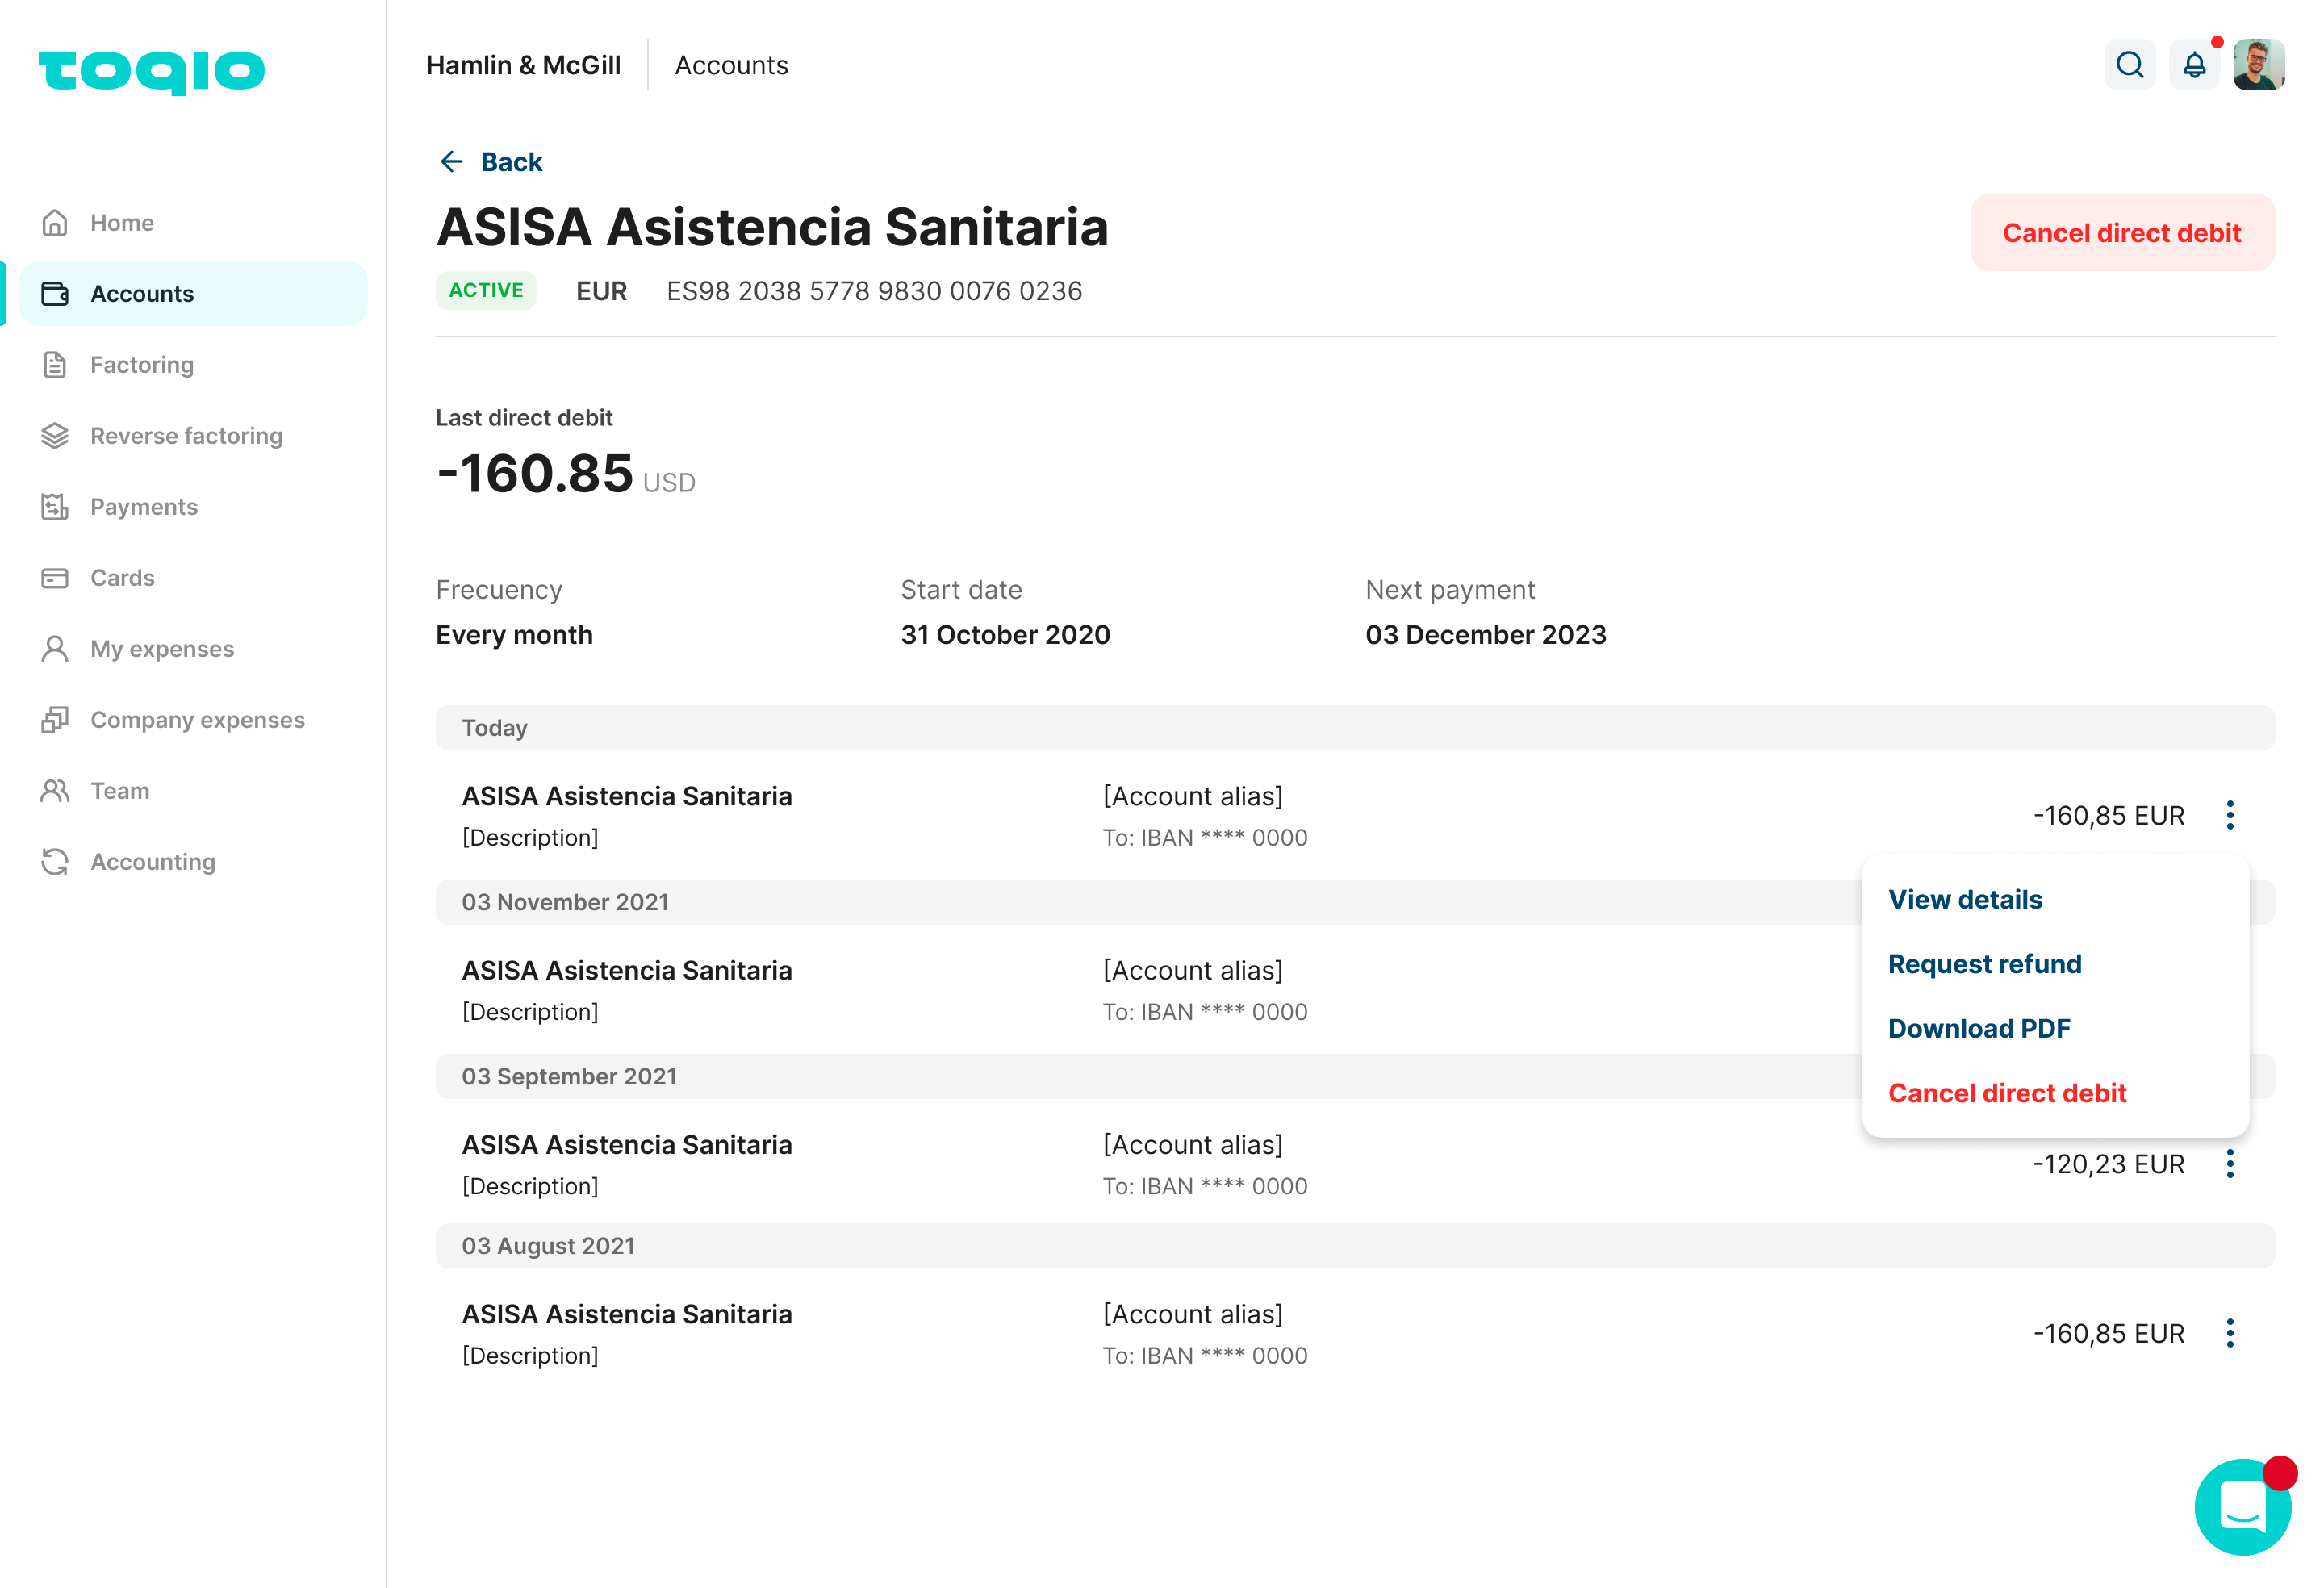Click Cancel direct debit button at top
The width and height of the screenshot is (2324, 1588).
[x=2121, y=232]
